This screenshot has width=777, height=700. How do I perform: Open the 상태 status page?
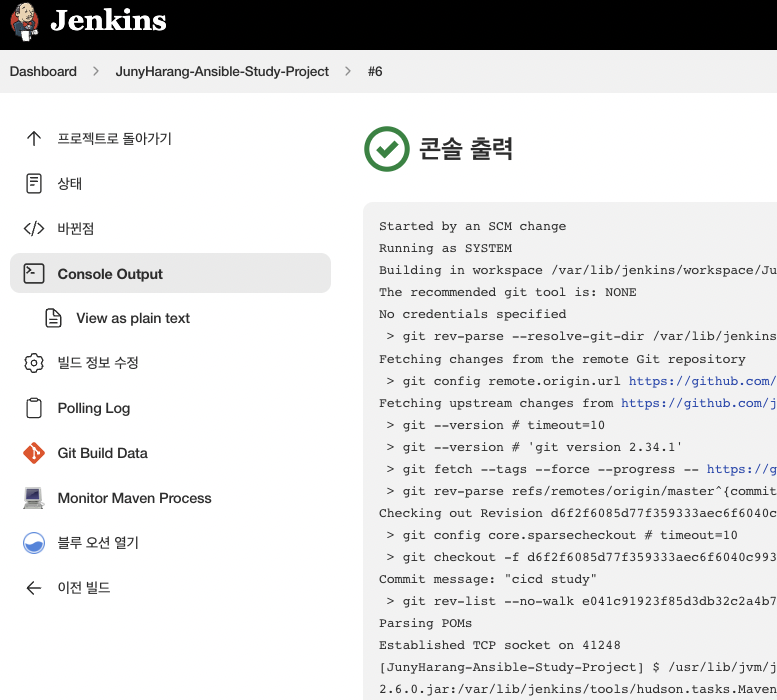pos(69,183)
